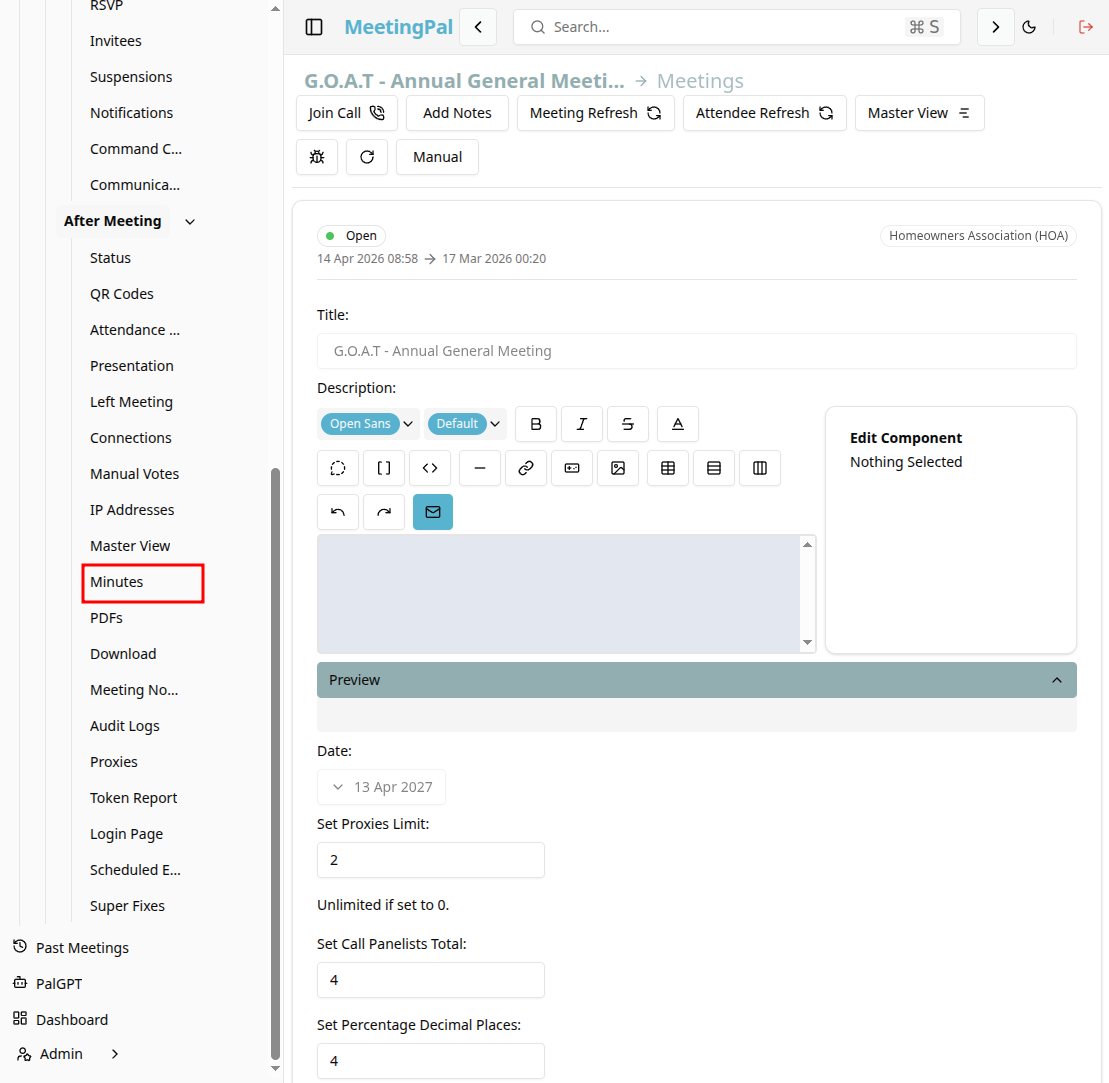Insert square brackets component
This screenshot has width=1109, height=1083.
point(384,468)
